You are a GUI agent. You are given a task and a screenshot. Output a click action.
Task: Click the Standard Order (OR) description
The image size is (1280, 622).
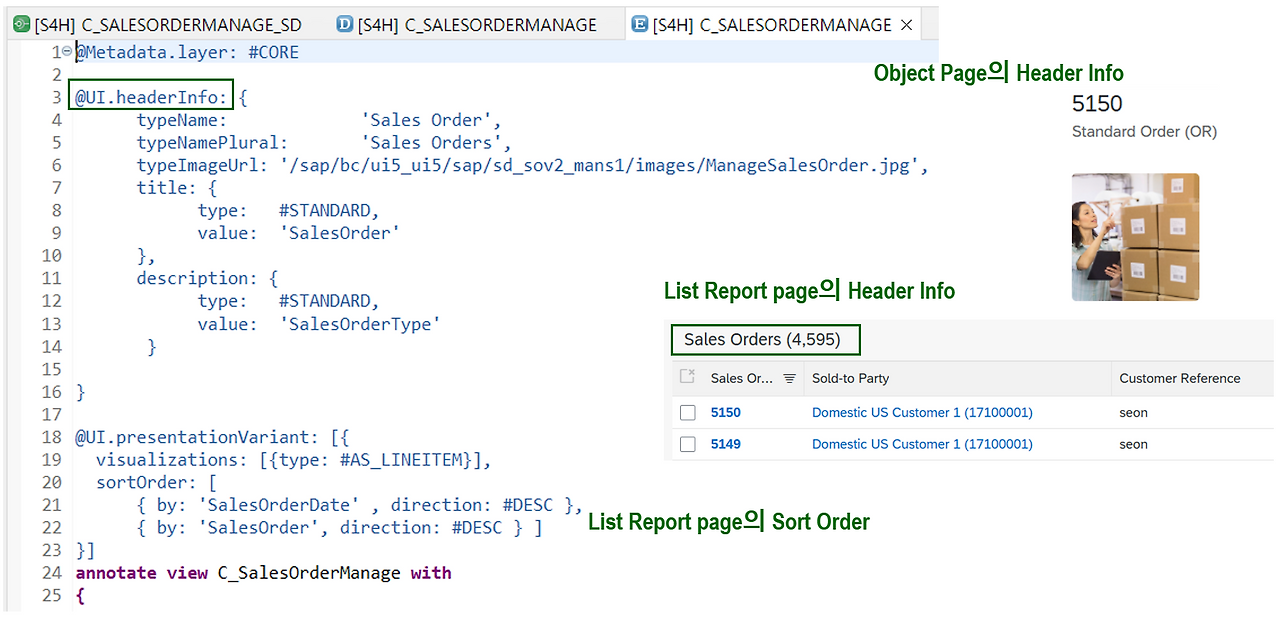pos(1144,132)
